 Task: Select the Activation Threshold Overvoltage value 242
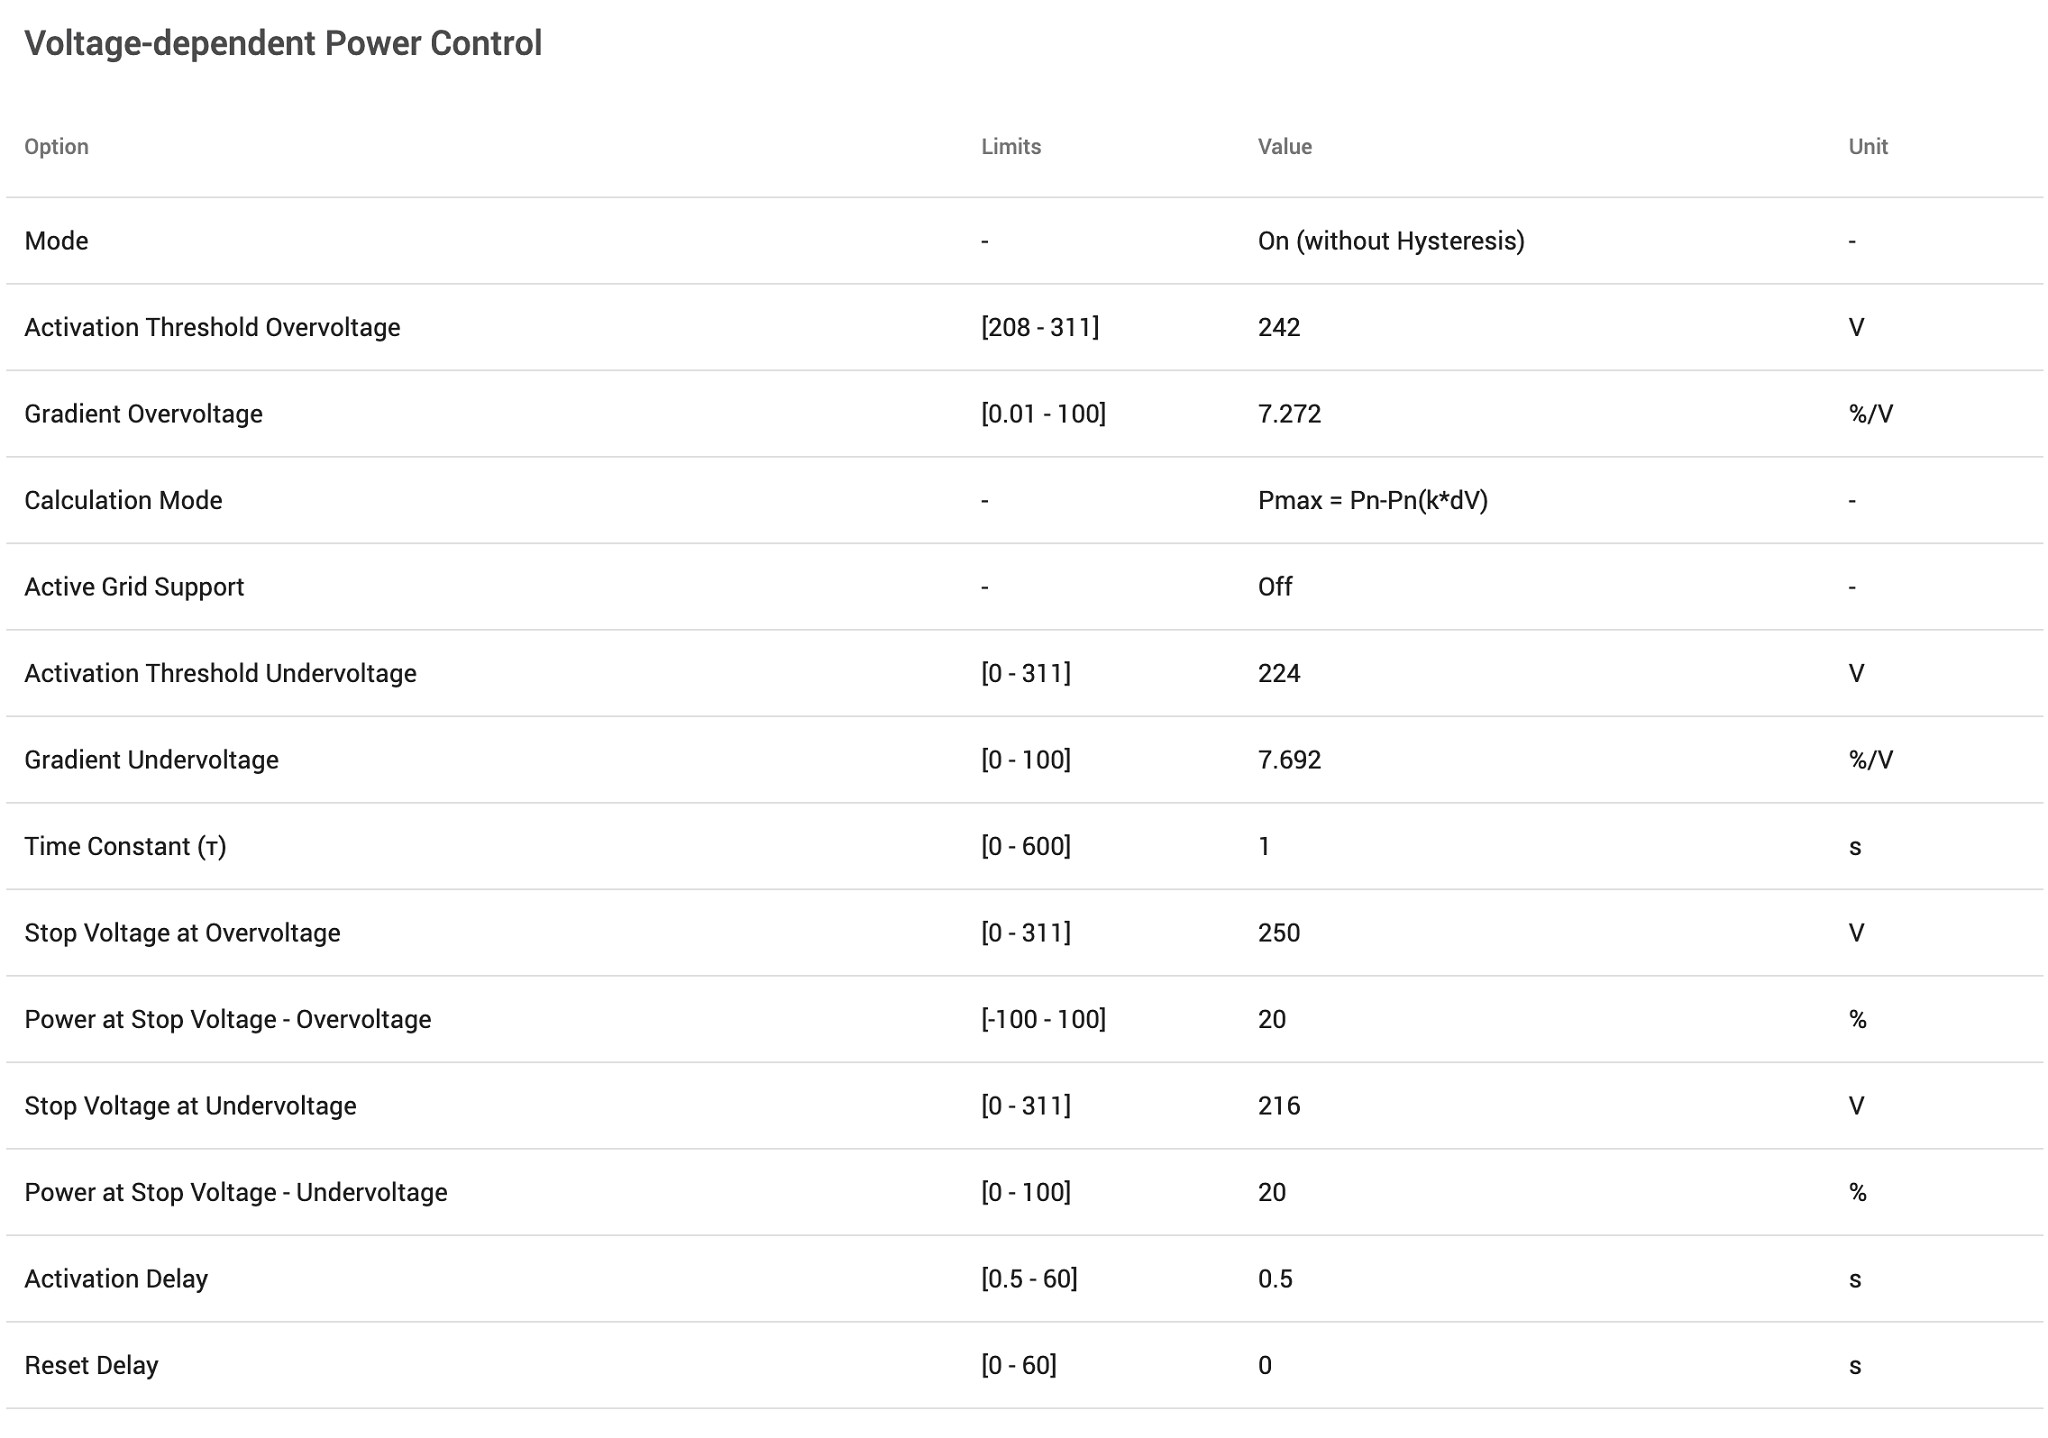1279,327
